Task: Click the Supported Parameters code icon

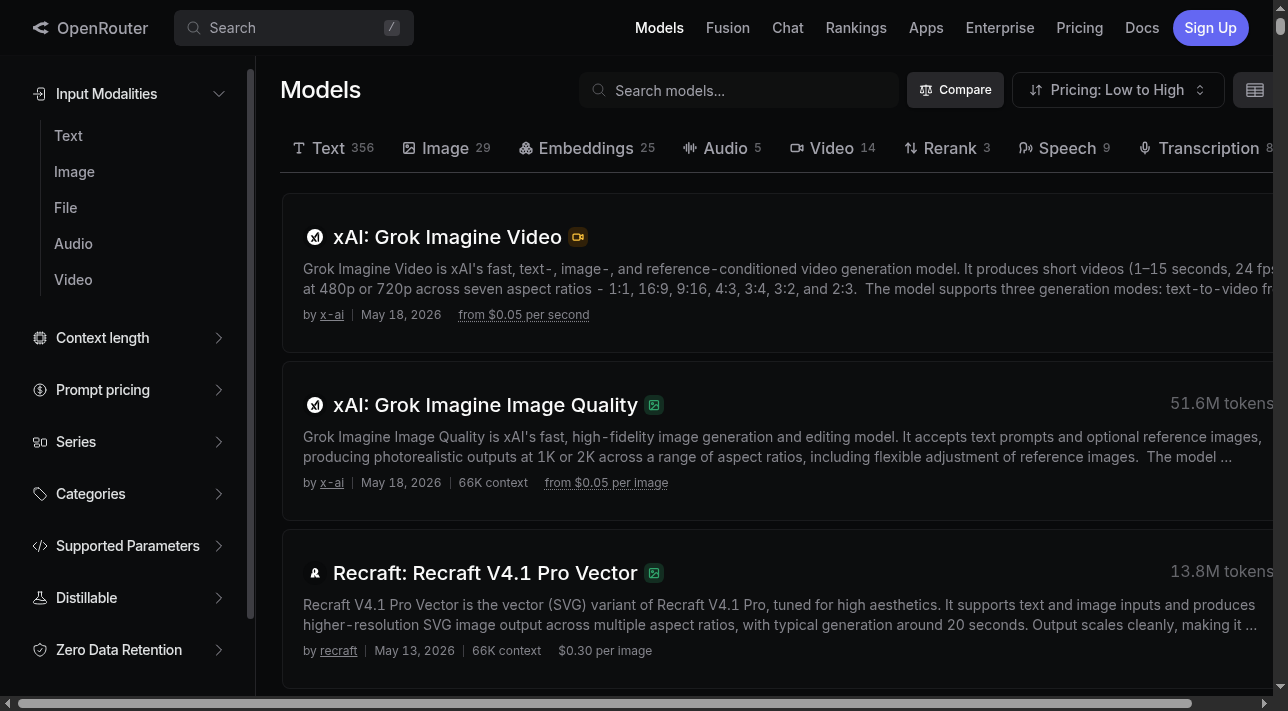Action: (40, 546)
